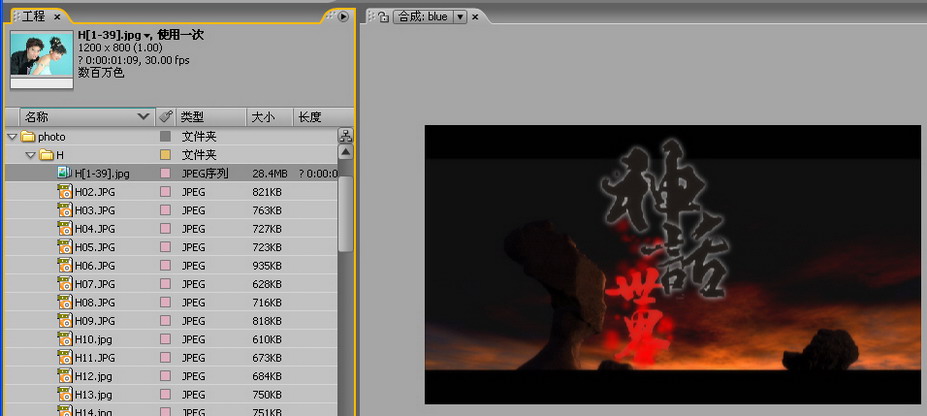Viewport: 927px width, 416px height.
Task: Click the H06.JPG file icon
Action: tap(64, 265)
